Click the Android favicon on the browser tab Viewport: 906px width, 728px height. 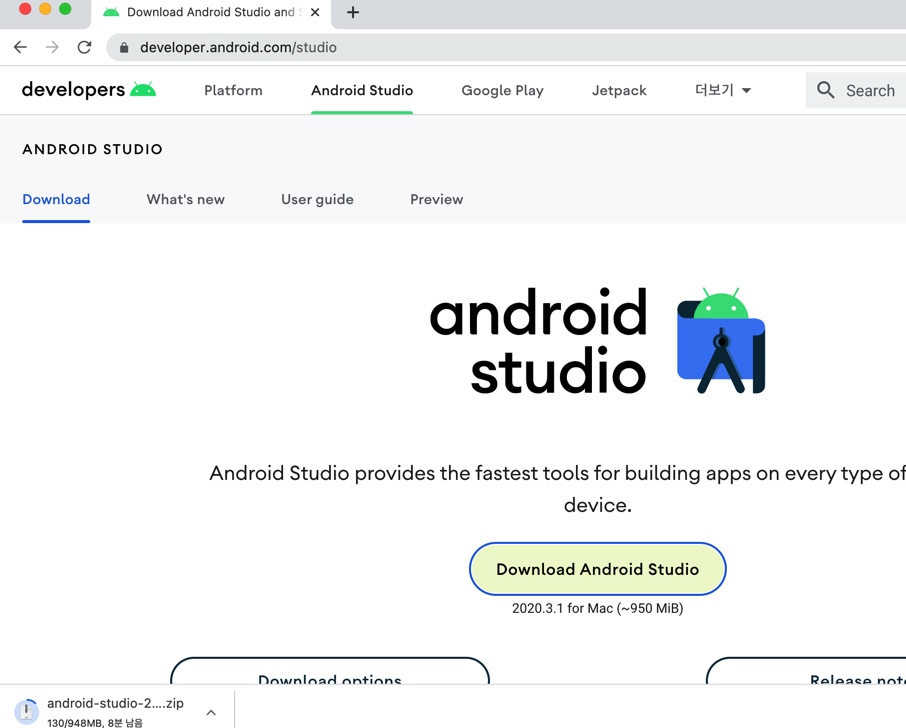tap(111, 12)
